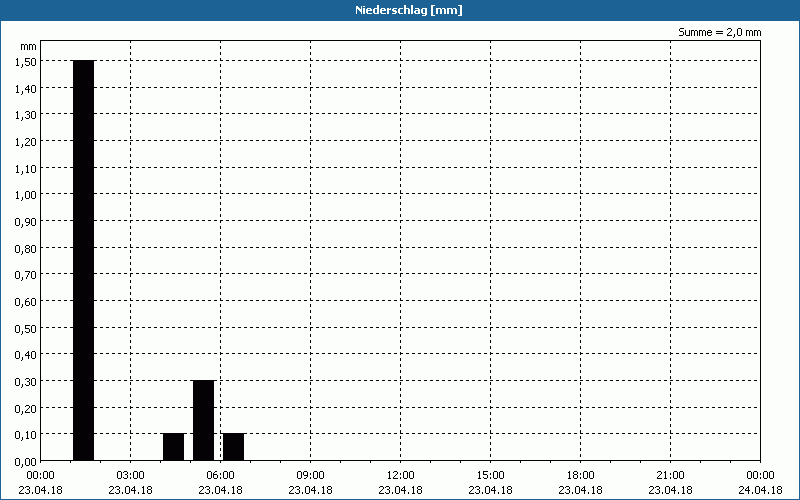The width and height of the screenshot is (800, 500).
Task: Click the 18:00 time label
Action: coord(581,475)
